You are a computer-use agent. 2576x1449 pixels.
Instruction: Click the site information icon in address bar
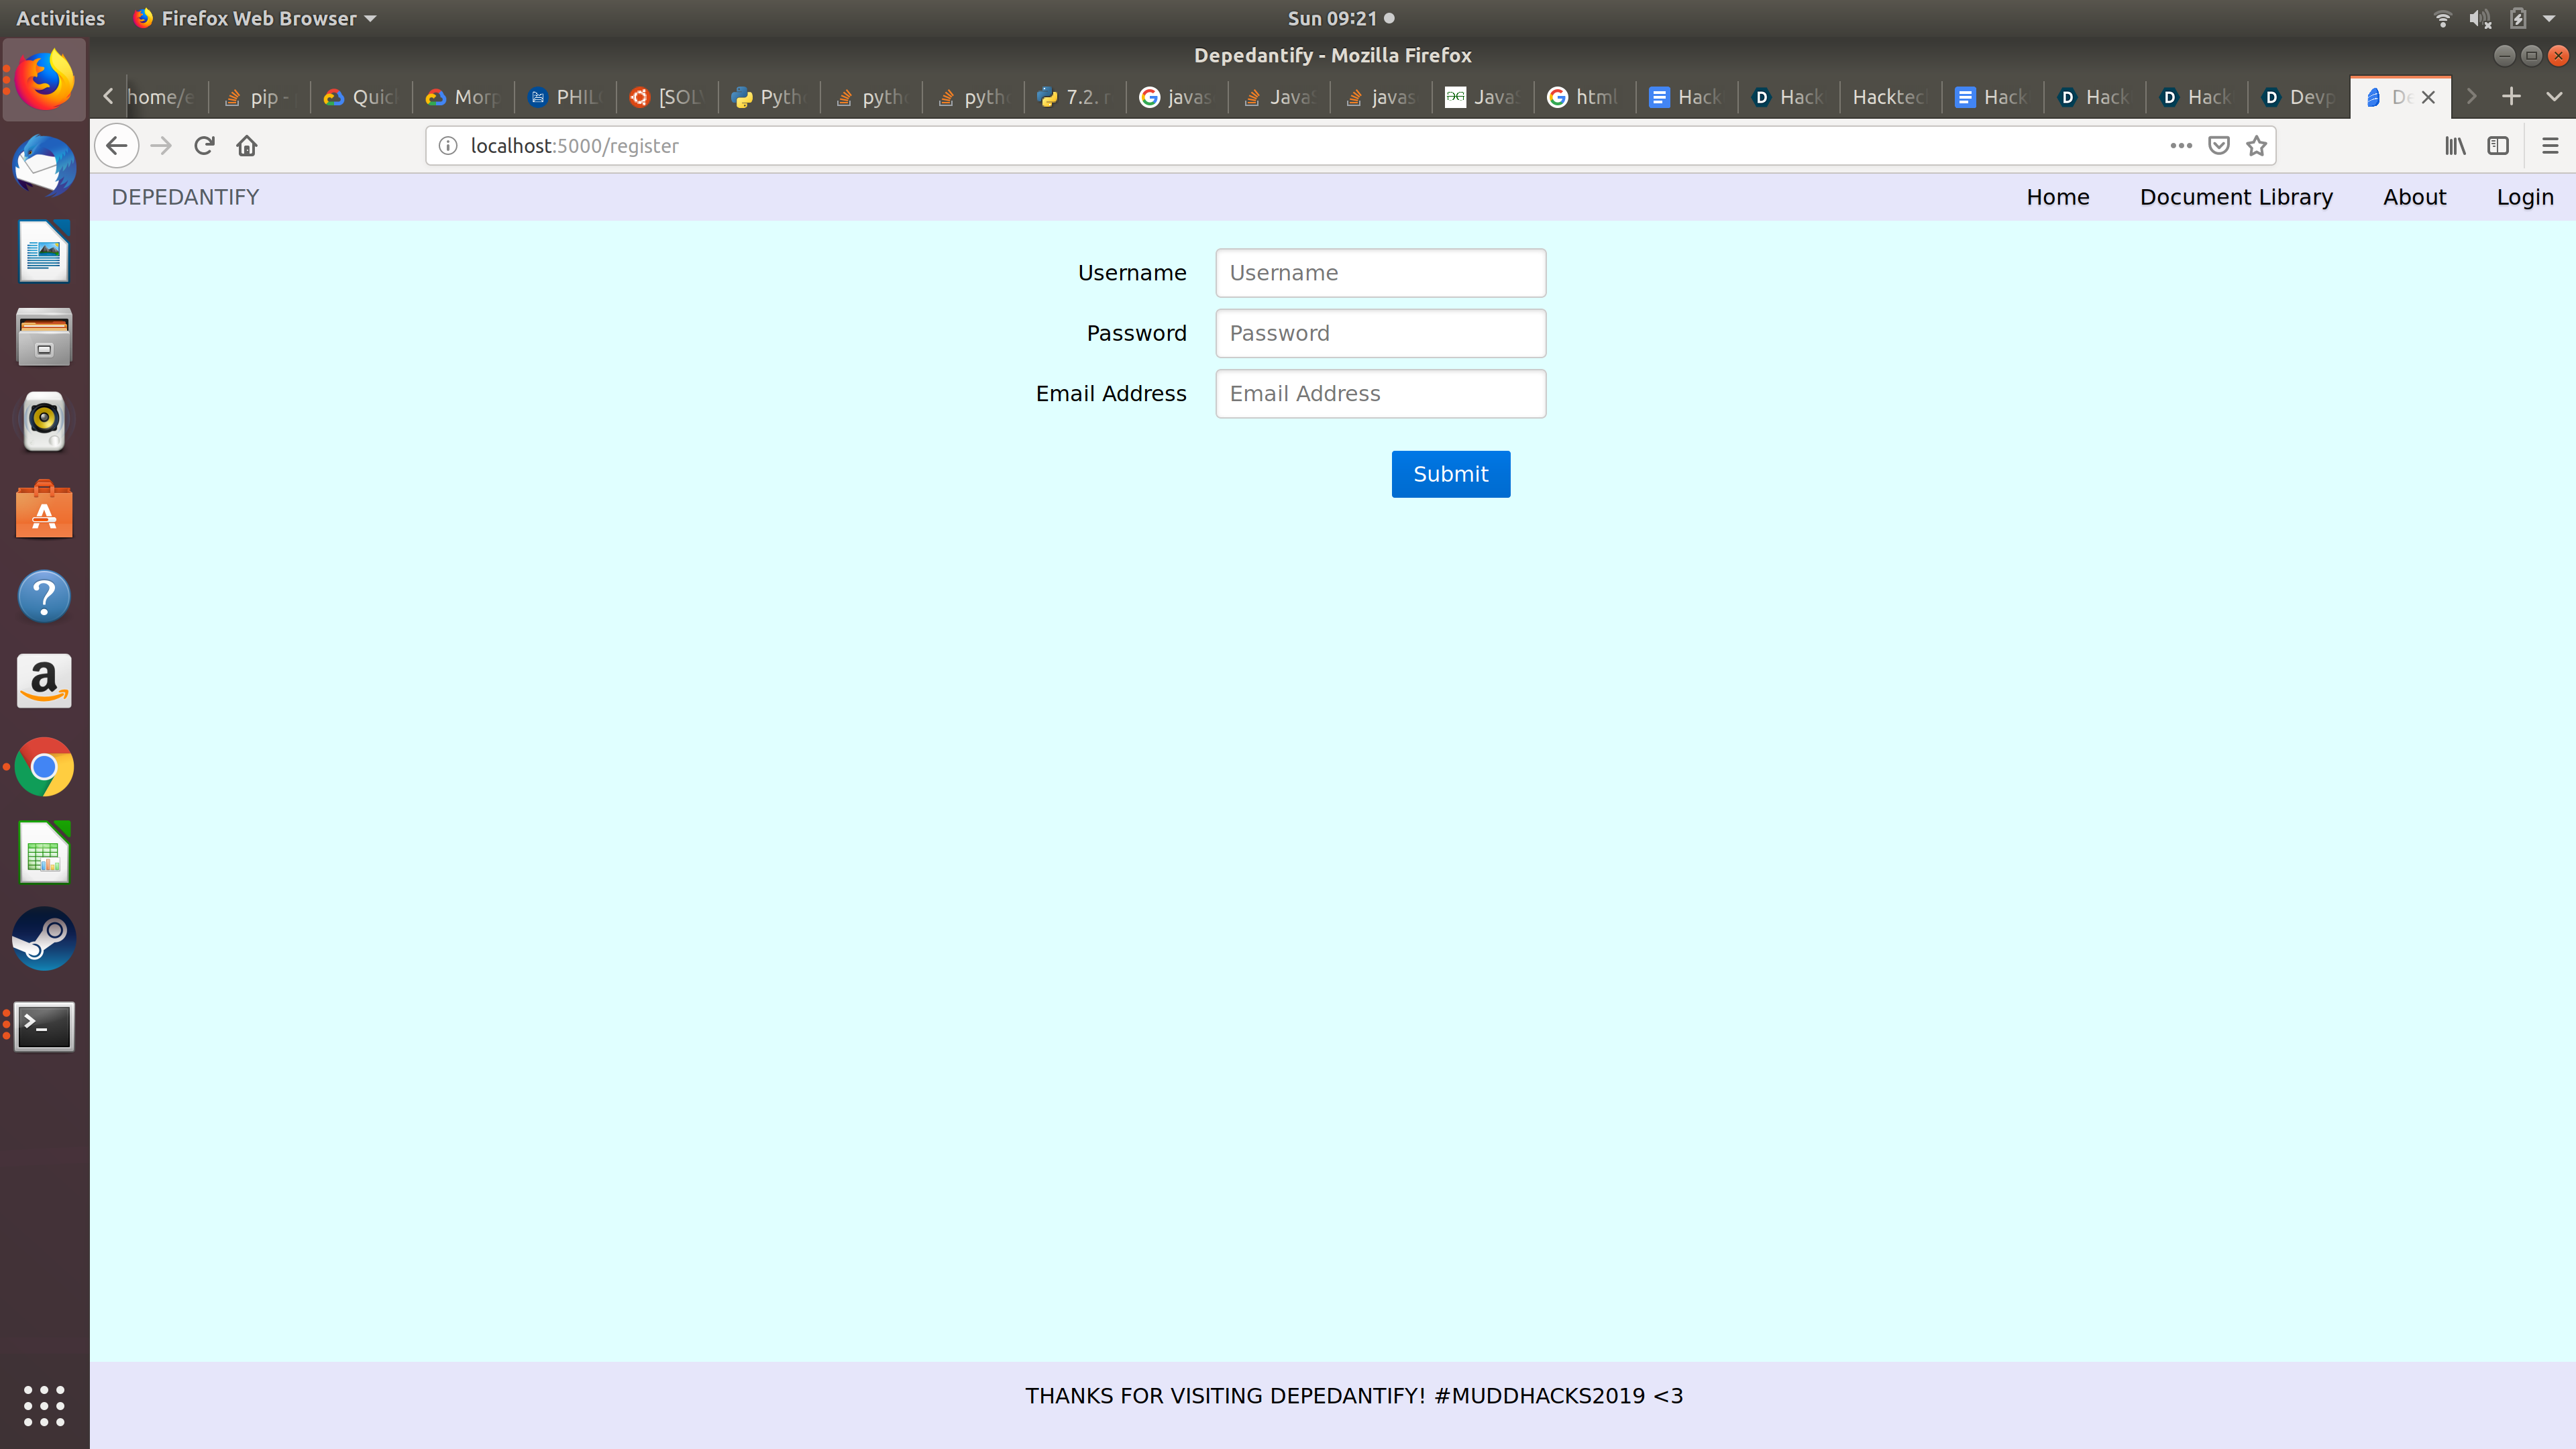tap(448, 146)
